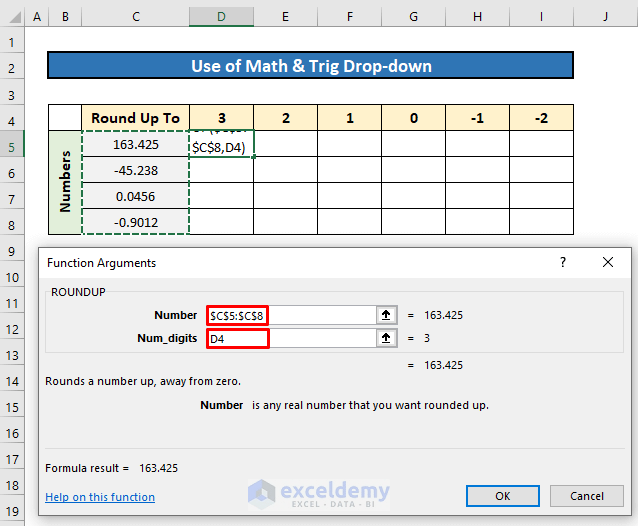Click the Function Arguments title bar text

click(x=101, y=263)
